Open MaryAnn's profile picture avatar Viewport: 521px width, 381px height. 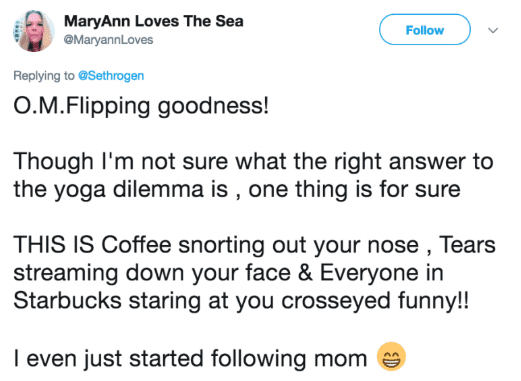34,31
